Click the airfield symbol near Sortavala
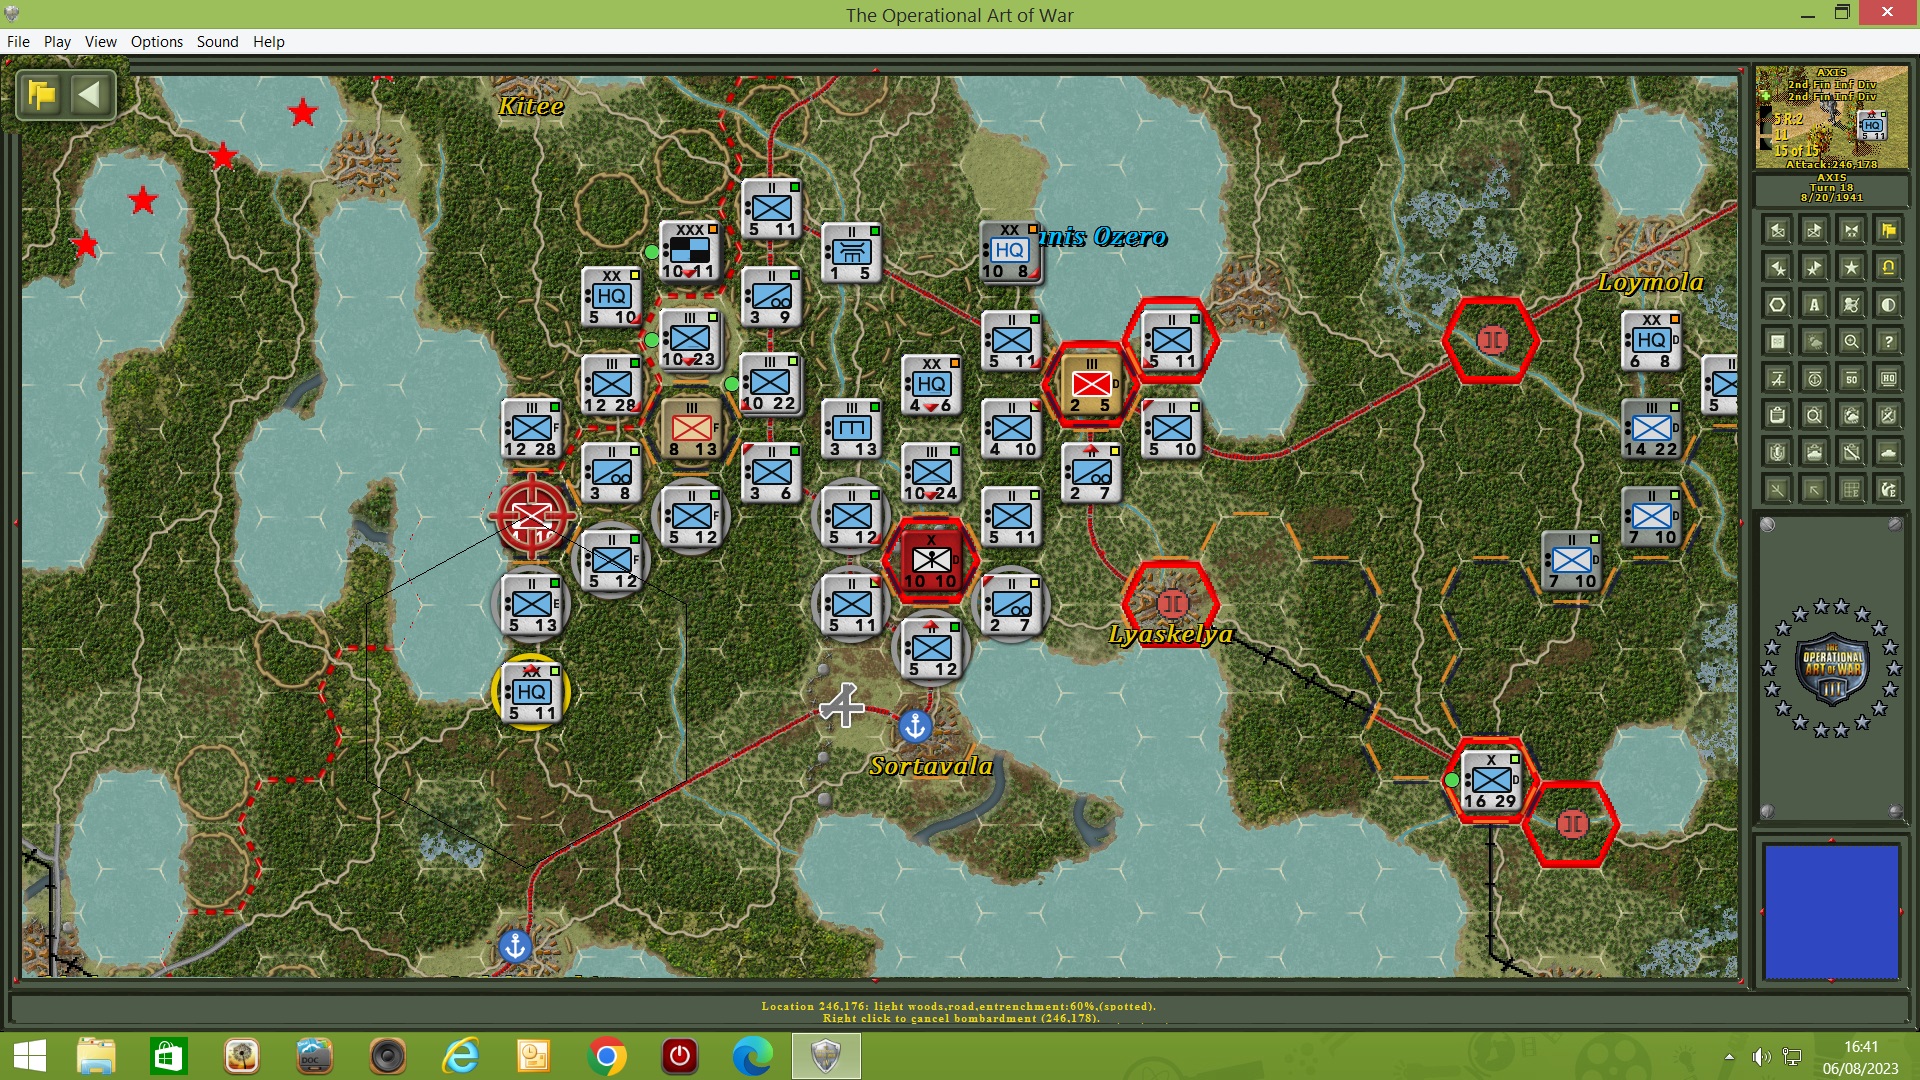1920x1080 pixels. (842, 705)
